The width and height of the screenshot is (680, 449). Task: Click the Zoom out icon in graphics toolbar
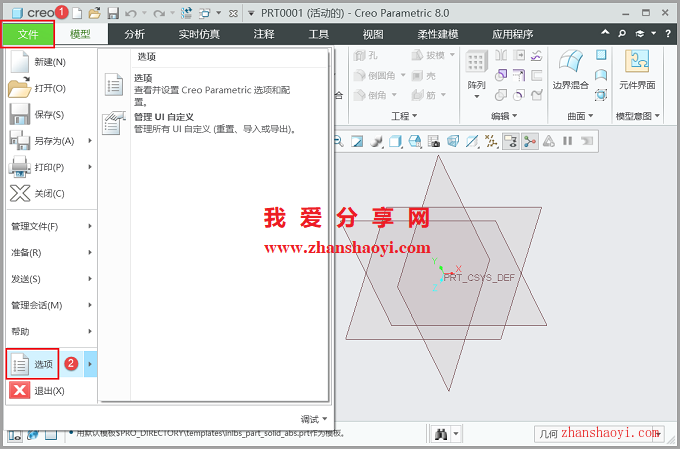click(338, 141)
